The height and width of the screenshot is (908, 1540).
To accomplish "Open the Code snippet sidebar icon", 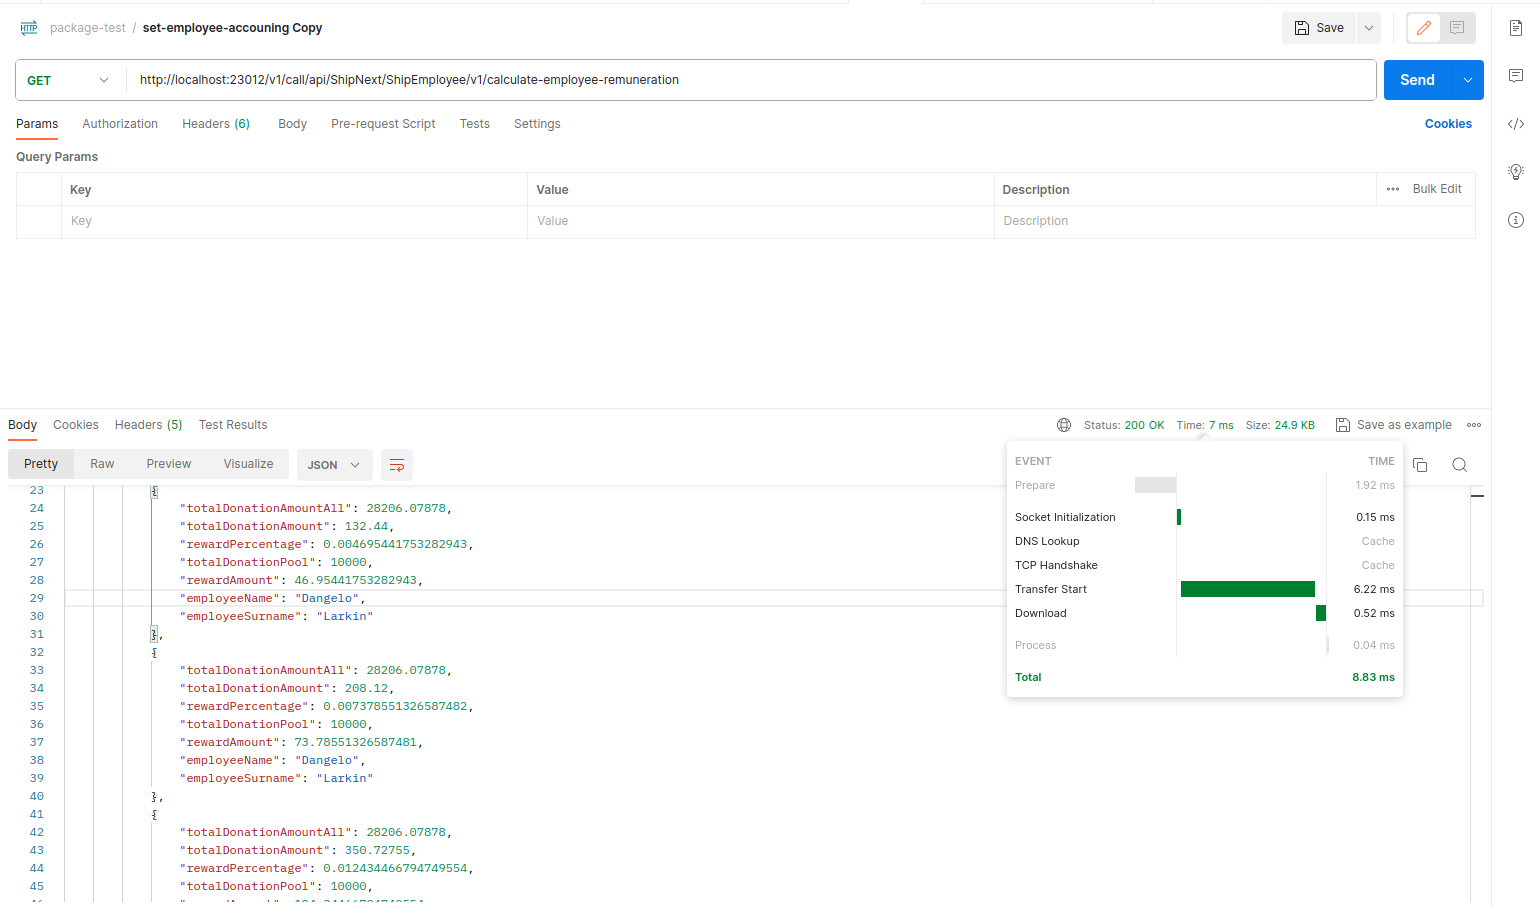I will coord(1516,124).
